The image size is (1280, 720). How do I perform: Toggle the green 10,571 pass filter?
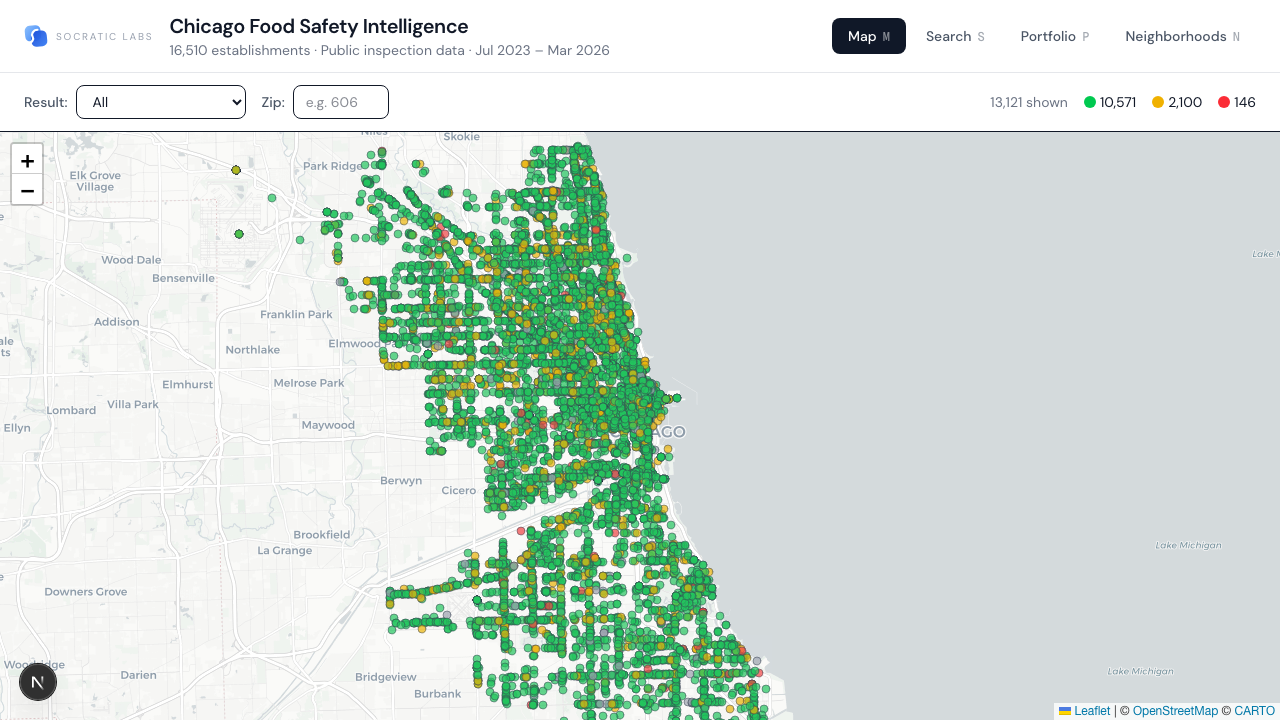[x=1110, y=102]
